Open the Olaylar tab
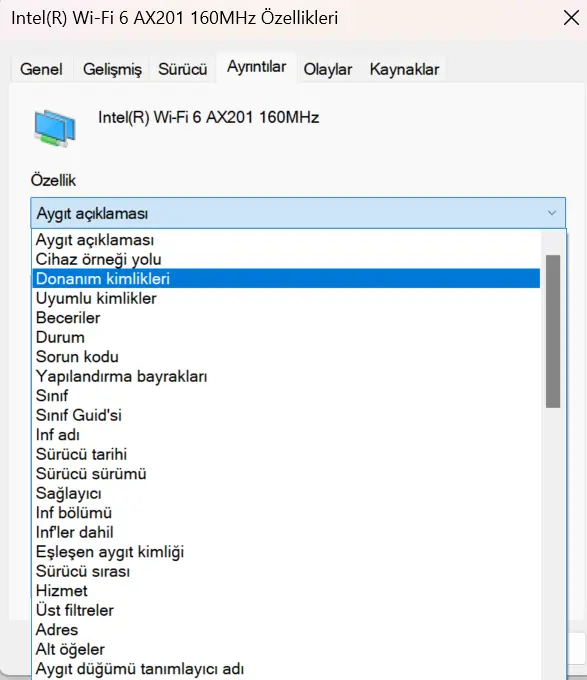This screenshot has height=680, width=587. click(328, 69)
